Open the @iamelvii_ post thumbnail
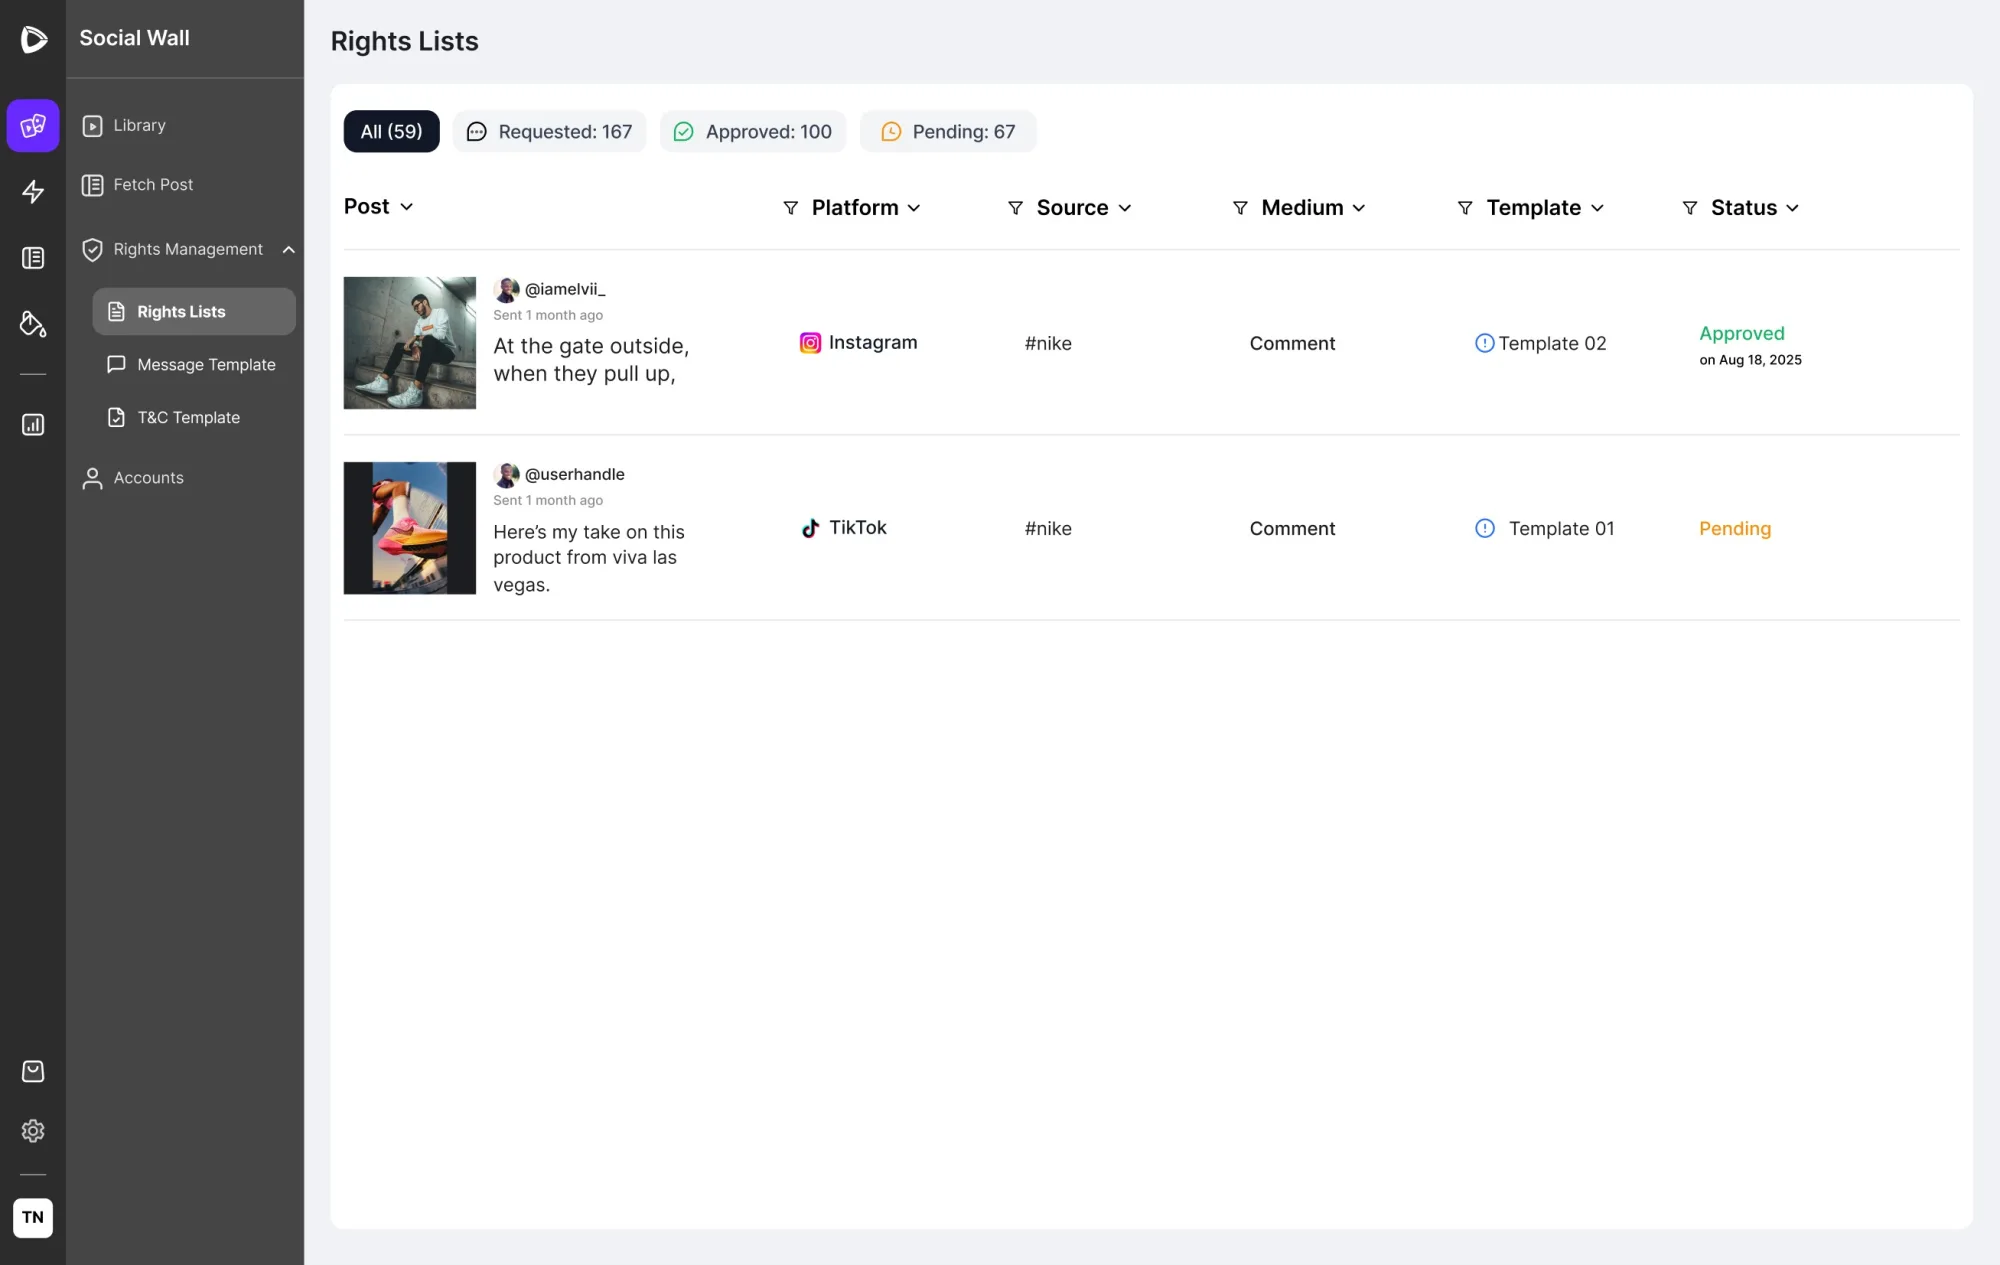This screenshot has height=1265, width=2000. pos(410,343)
